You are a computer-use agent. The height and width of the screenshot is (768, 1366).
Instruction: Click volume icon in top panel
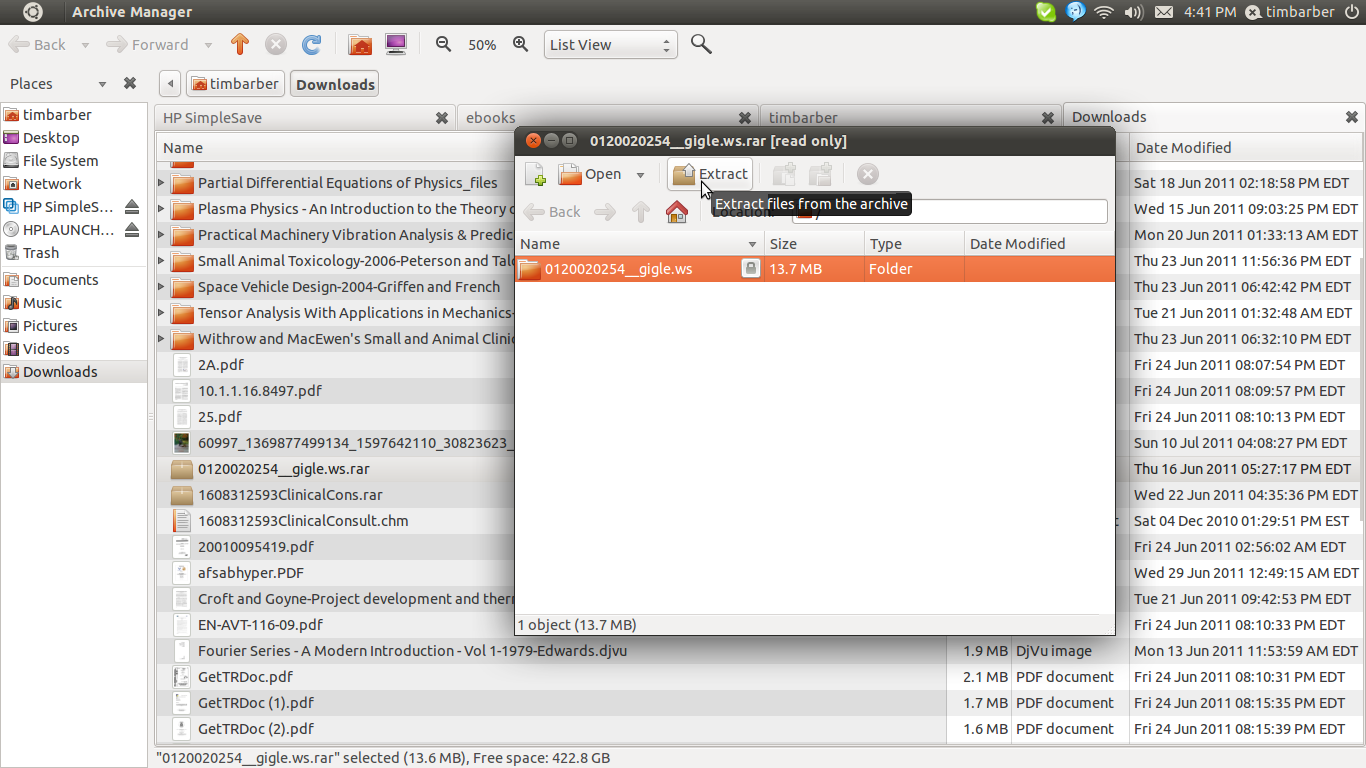point(1133,12)
